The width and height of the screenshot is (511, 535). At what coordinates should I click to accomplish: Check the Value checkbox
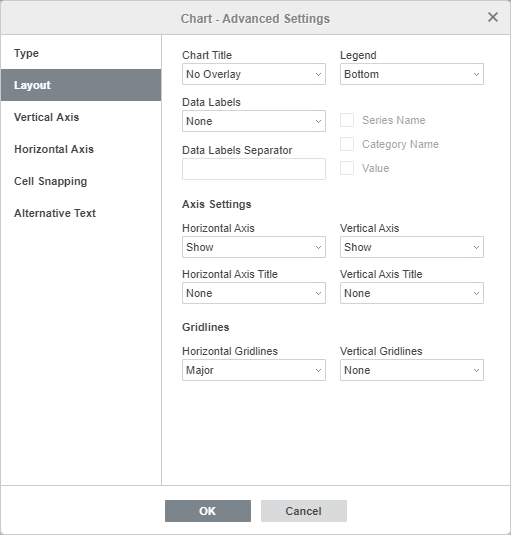347,168
